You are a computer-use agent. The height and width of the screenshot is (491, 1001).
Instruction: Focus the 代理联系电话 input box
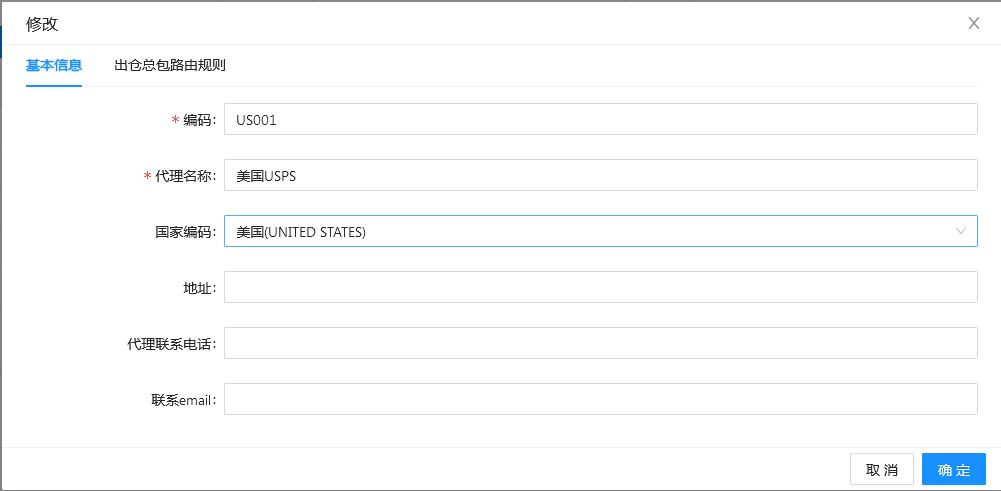[601, 343]
